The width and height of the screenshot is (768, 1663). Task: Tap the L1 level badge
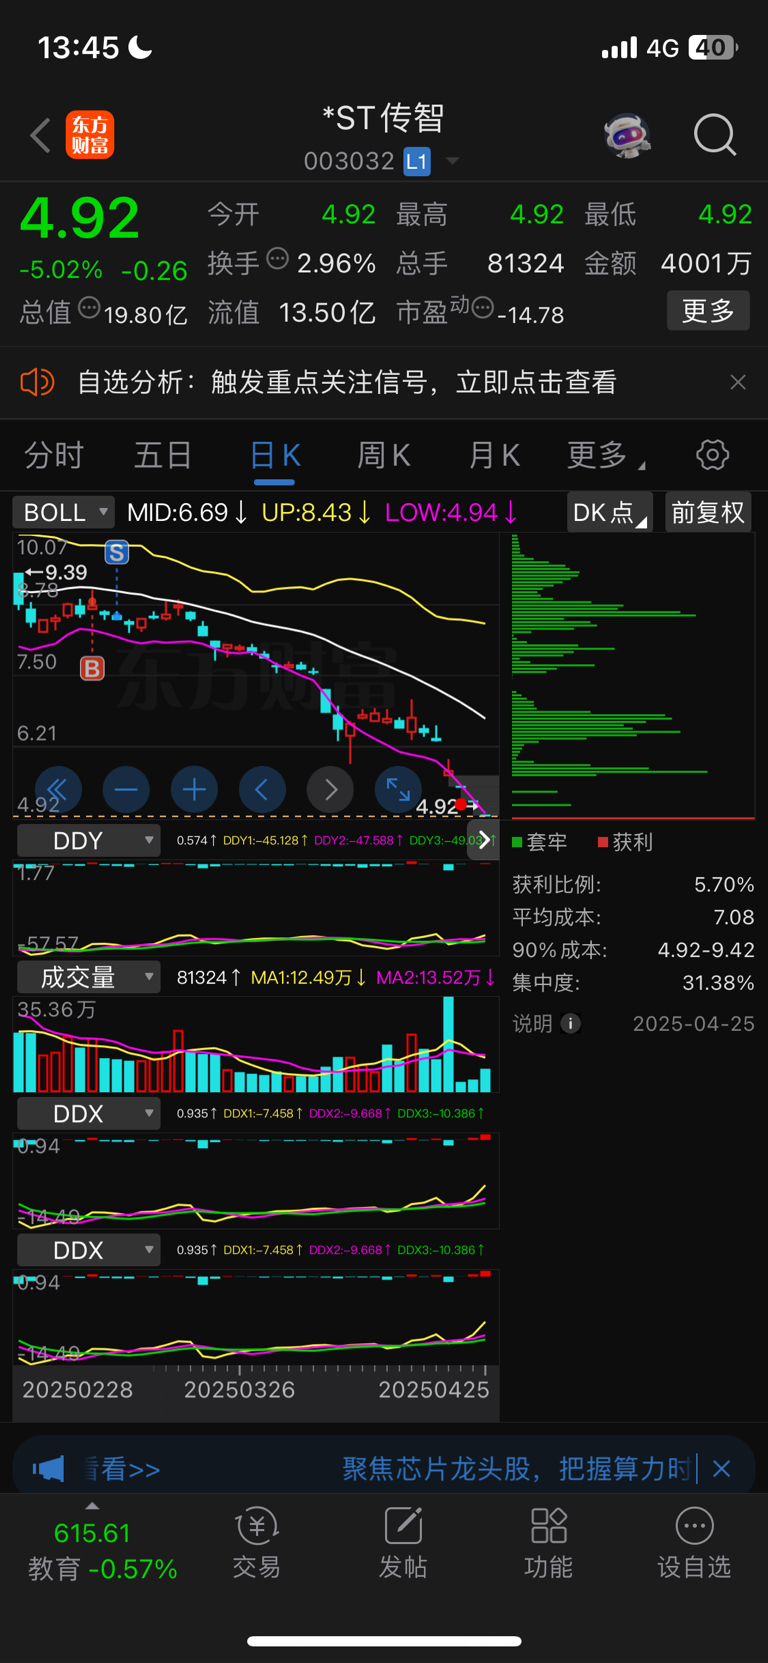(x=417, y=161)
